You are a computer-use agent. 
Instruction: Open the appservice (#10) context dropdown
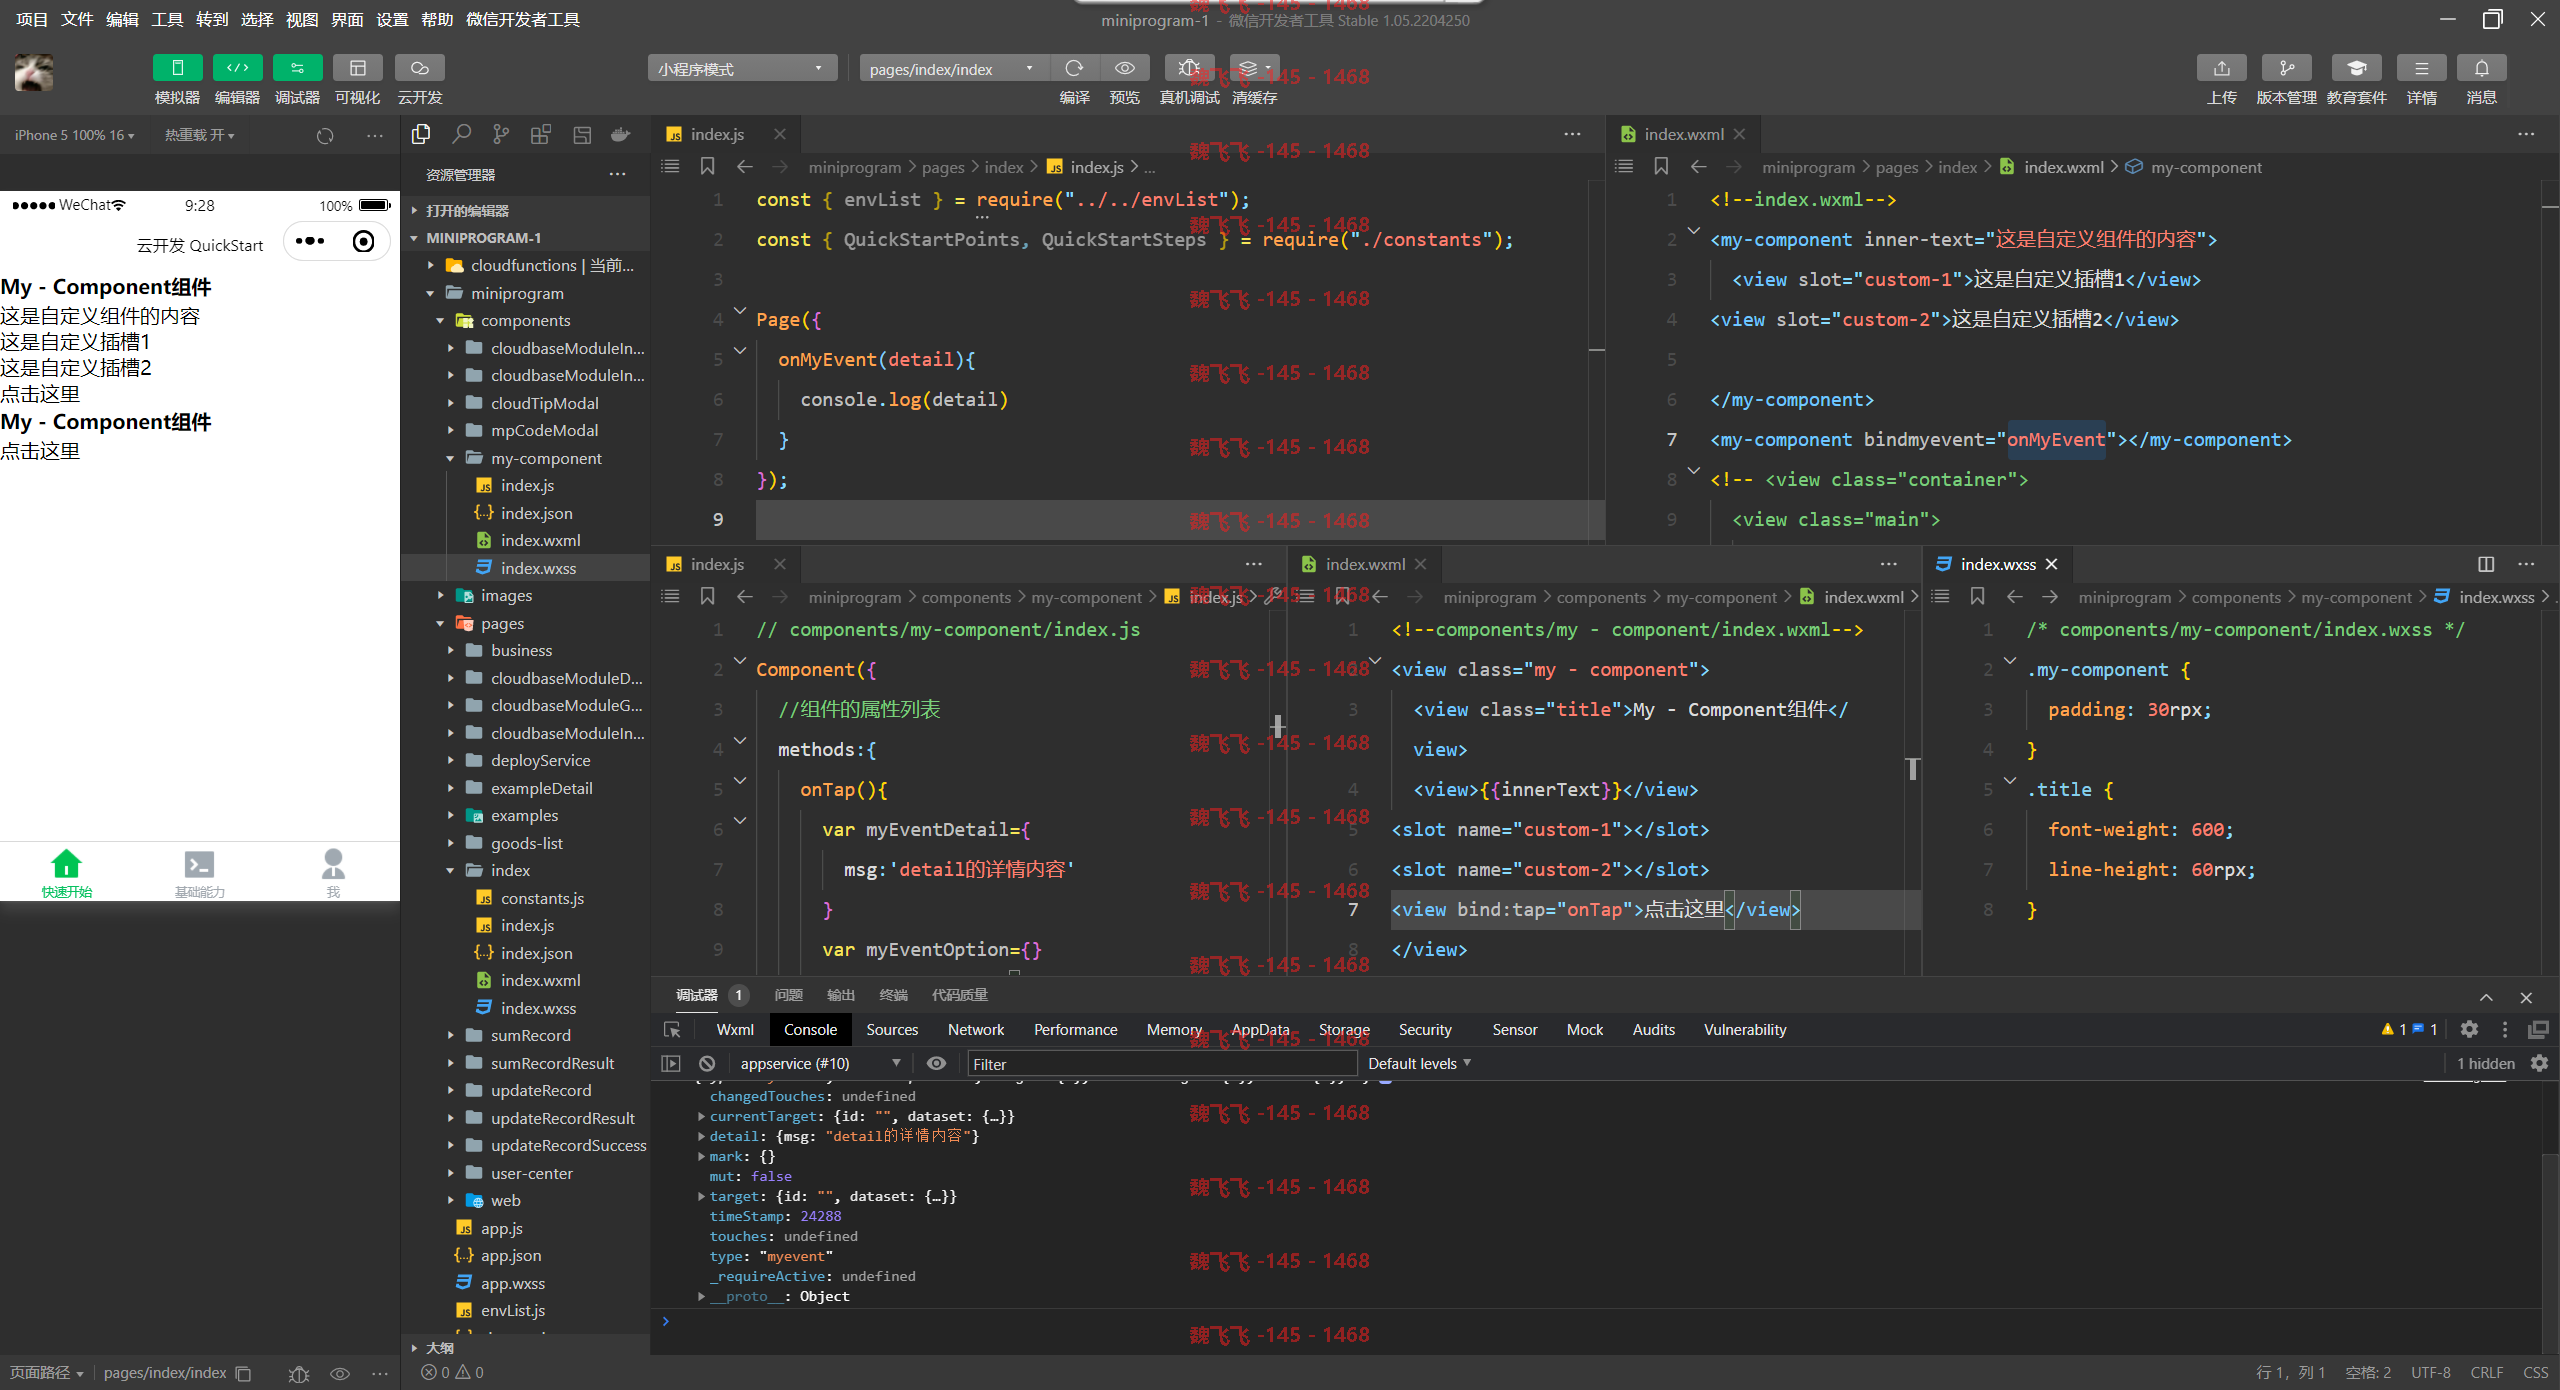tap(820, 1063)
